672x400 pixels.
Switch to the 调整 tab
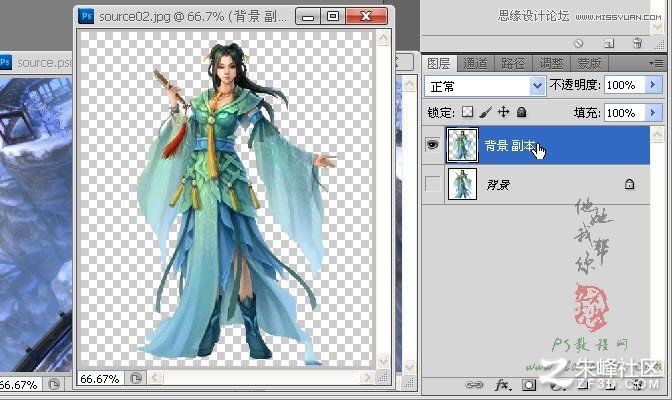(x=551, y=63)
